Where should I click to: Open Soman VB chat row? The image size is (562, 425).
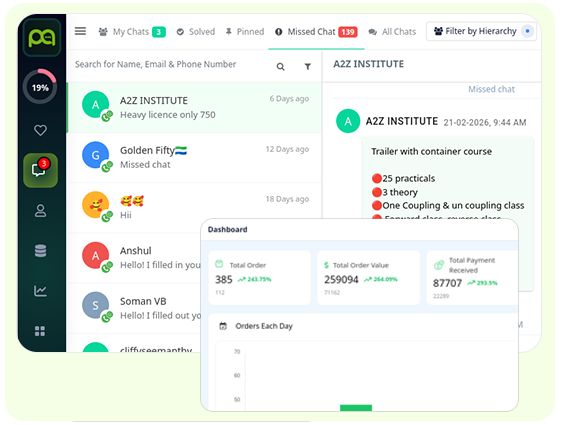click(x=134, y=308)
